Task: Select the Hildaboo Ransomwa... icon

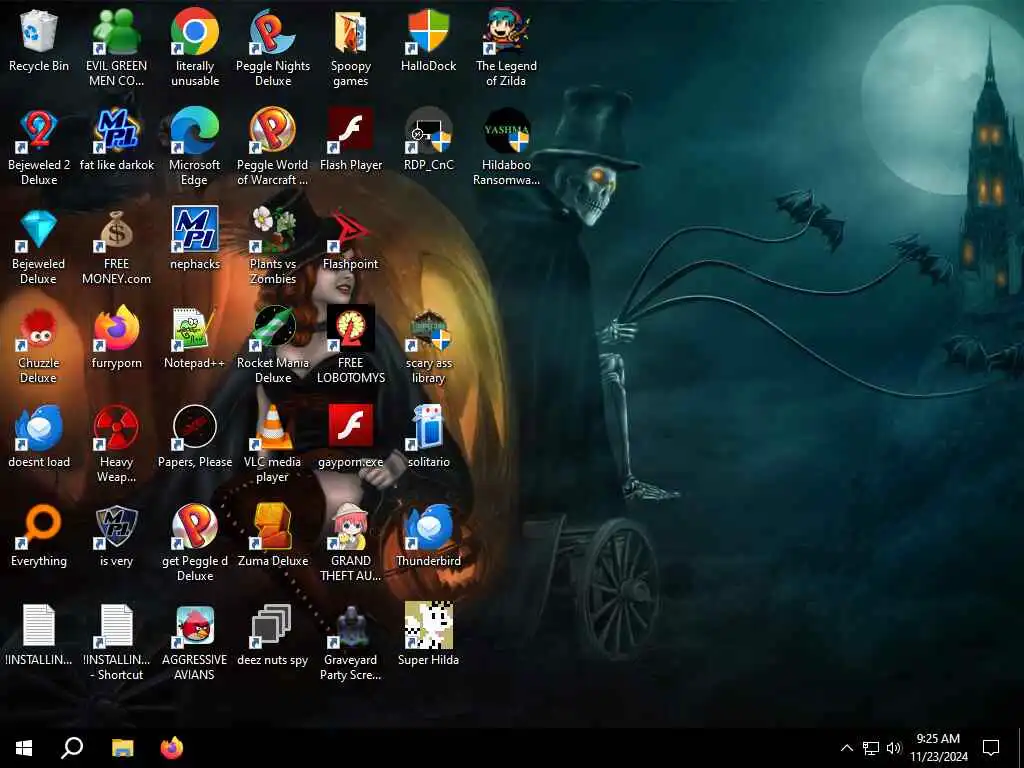Action: tap(506, 148)
